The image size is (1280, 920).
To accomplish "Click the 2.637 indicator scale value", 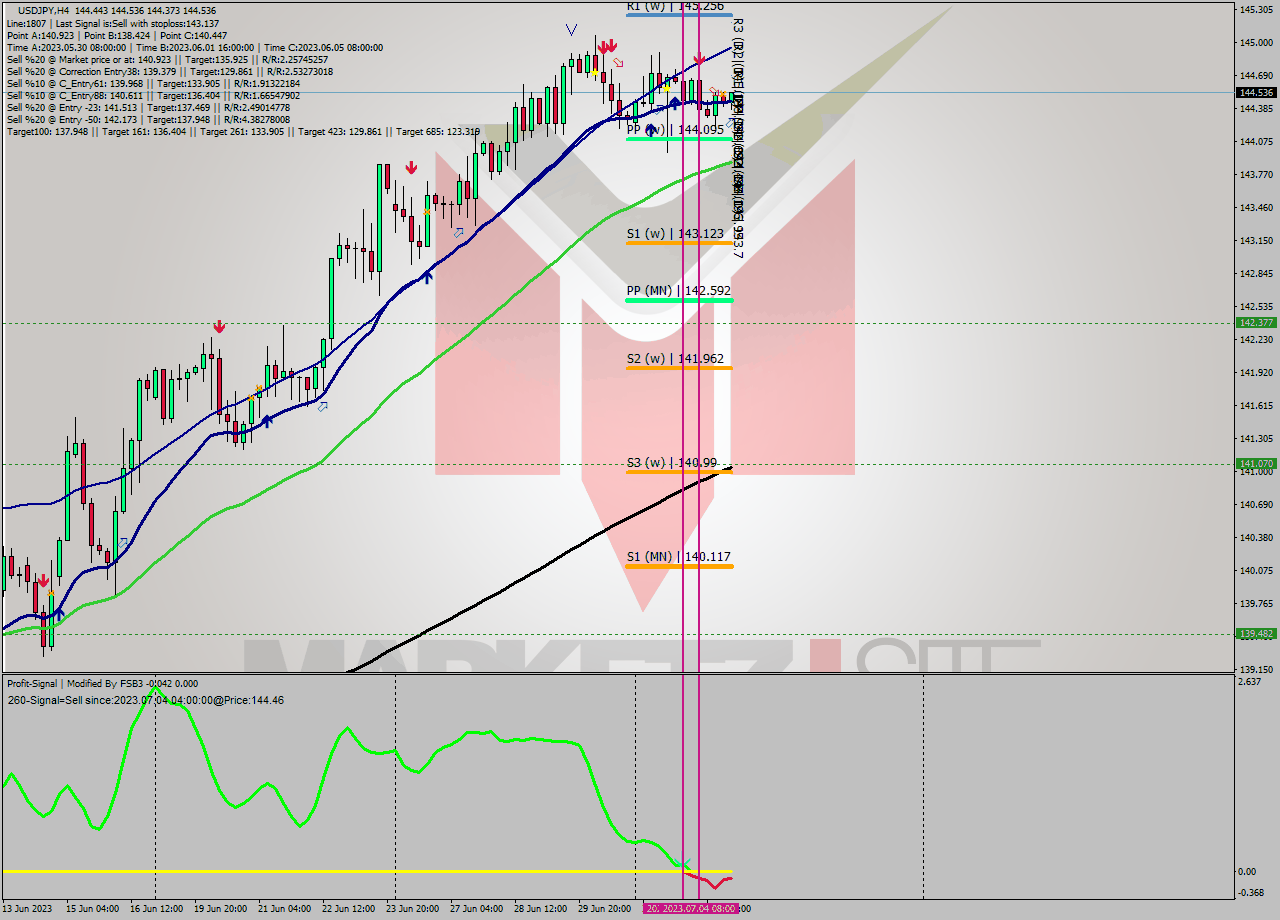I will coord(1249,682).
